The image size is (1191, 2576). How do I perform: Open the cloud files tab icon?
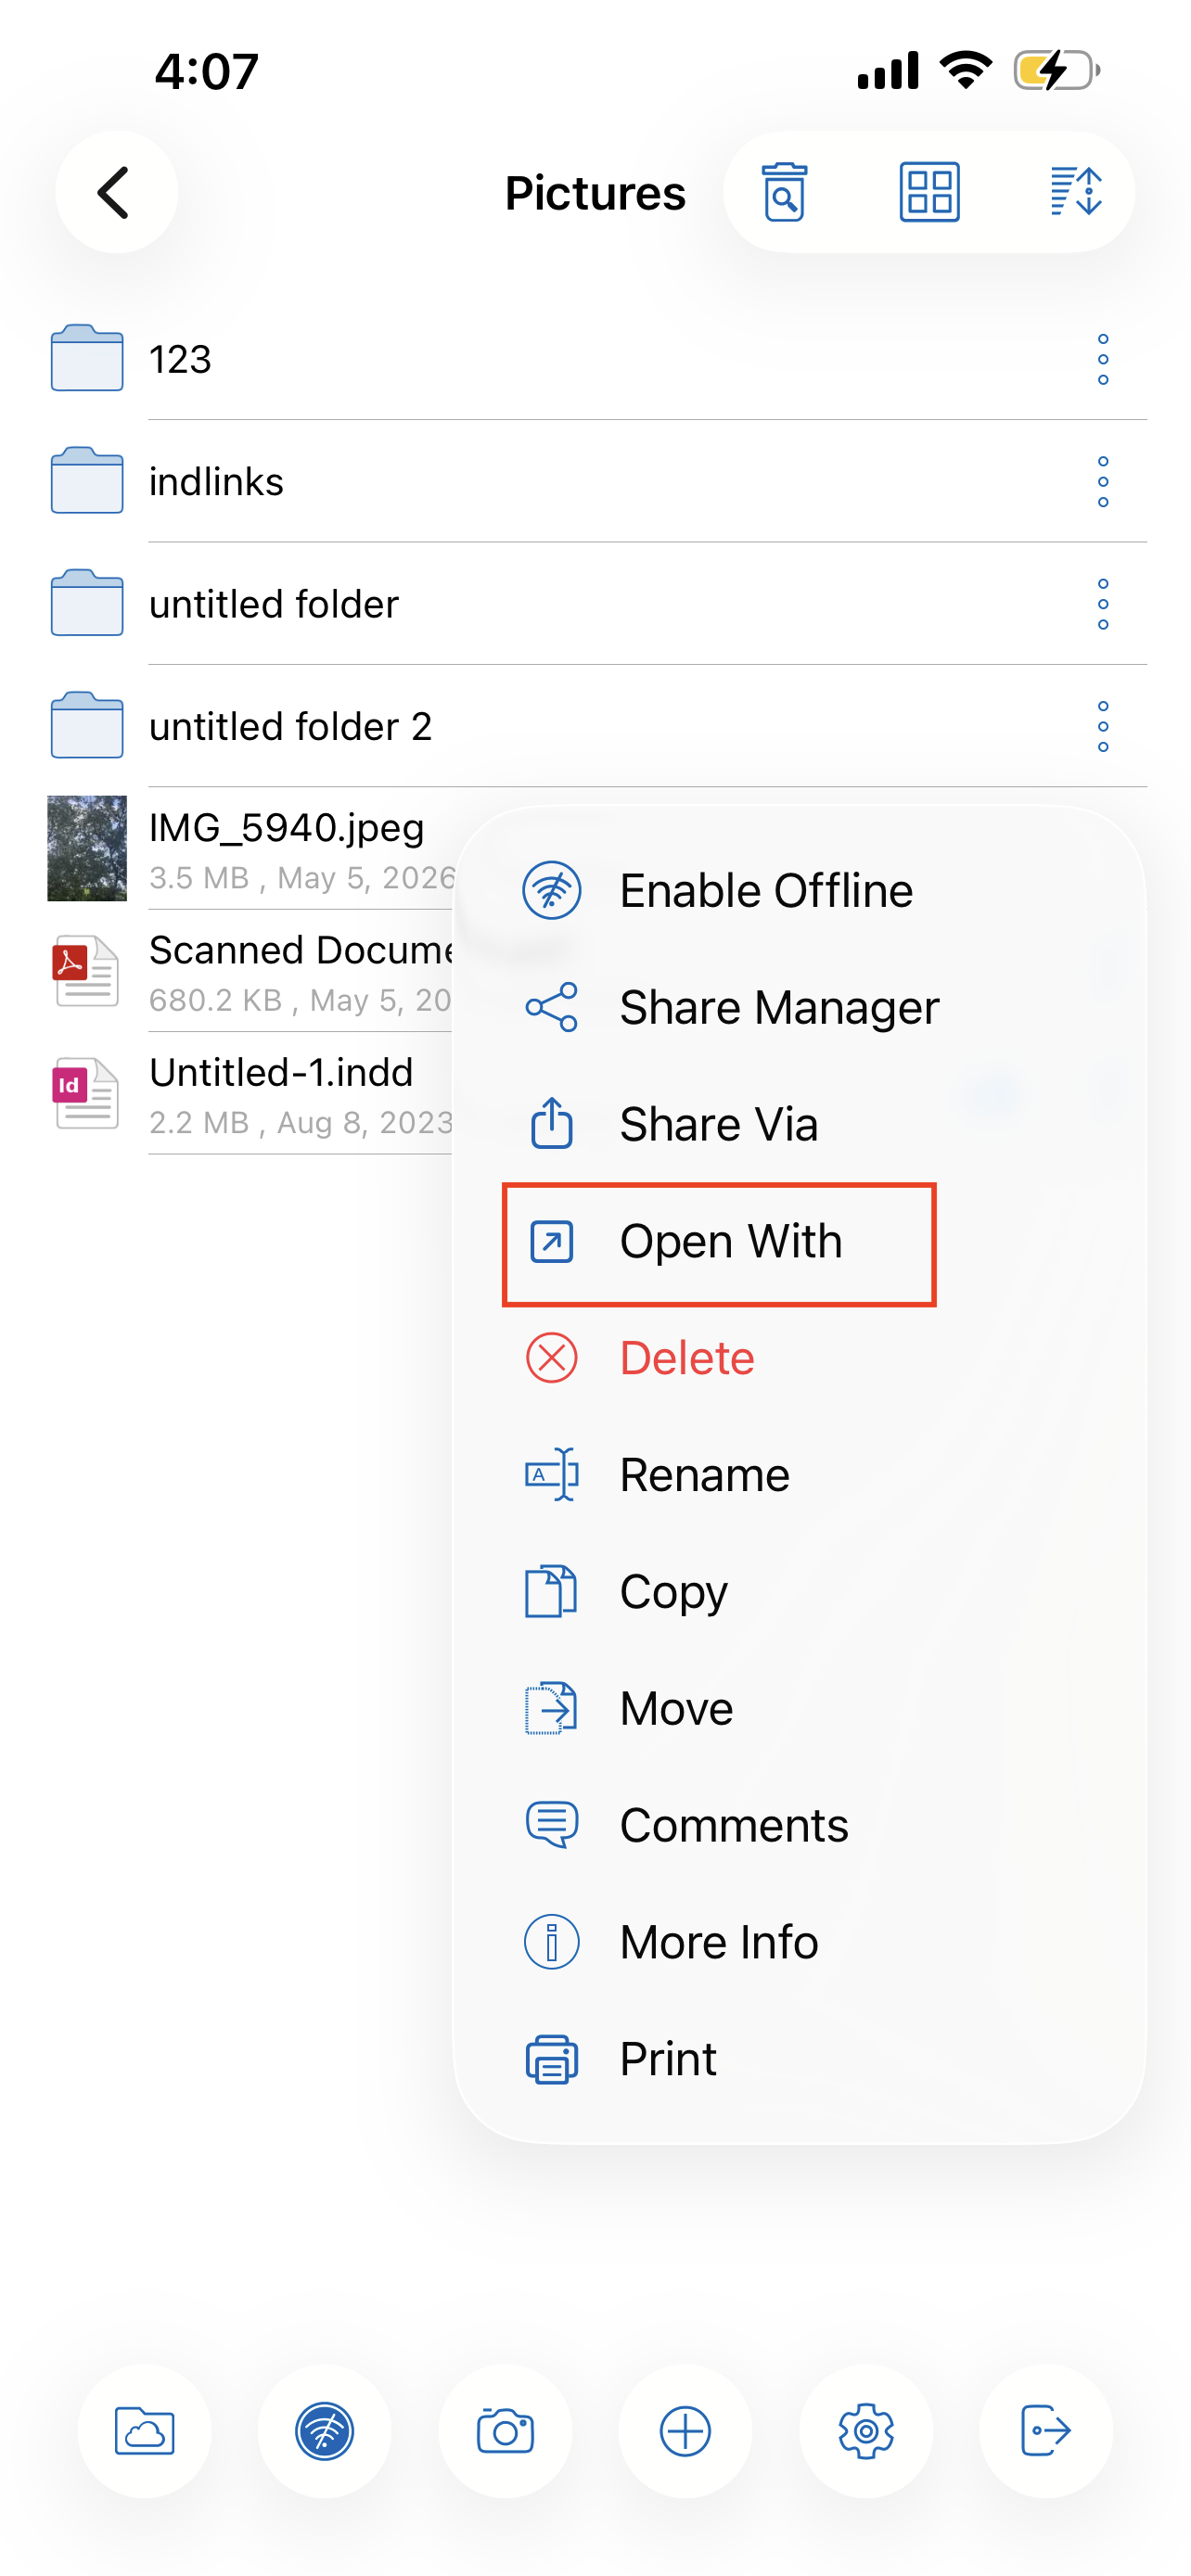coord(145,2431)
